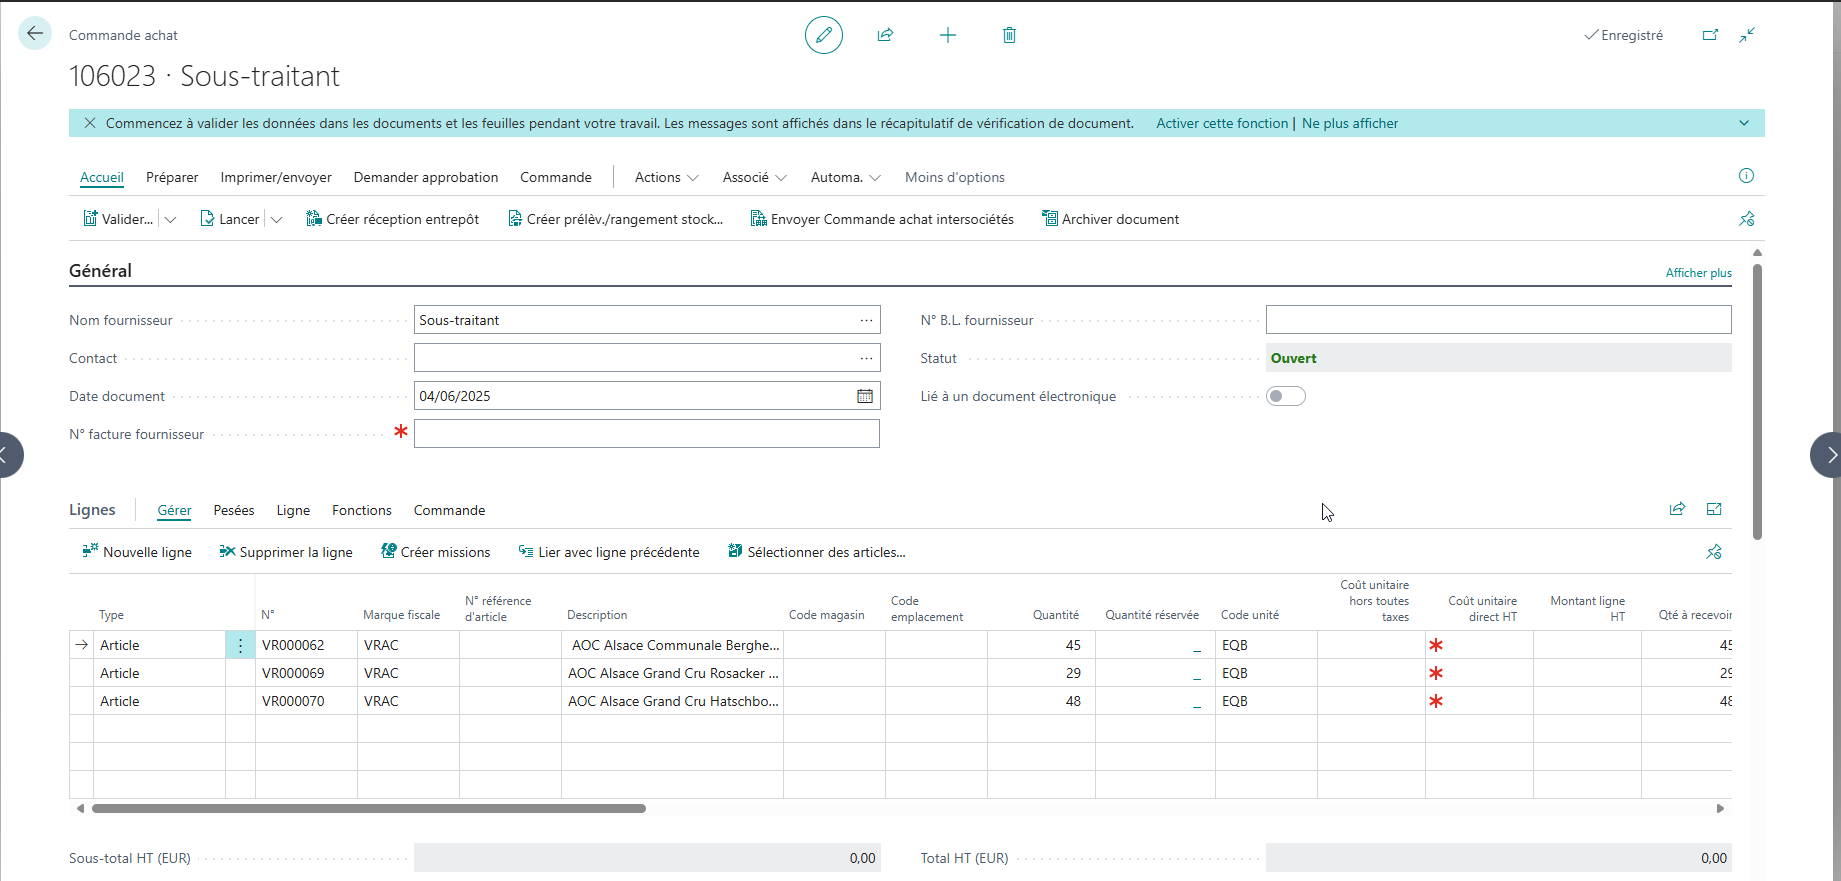
Task: Click the N° facture fournisseur input field
Action: [x=647, y=433]
